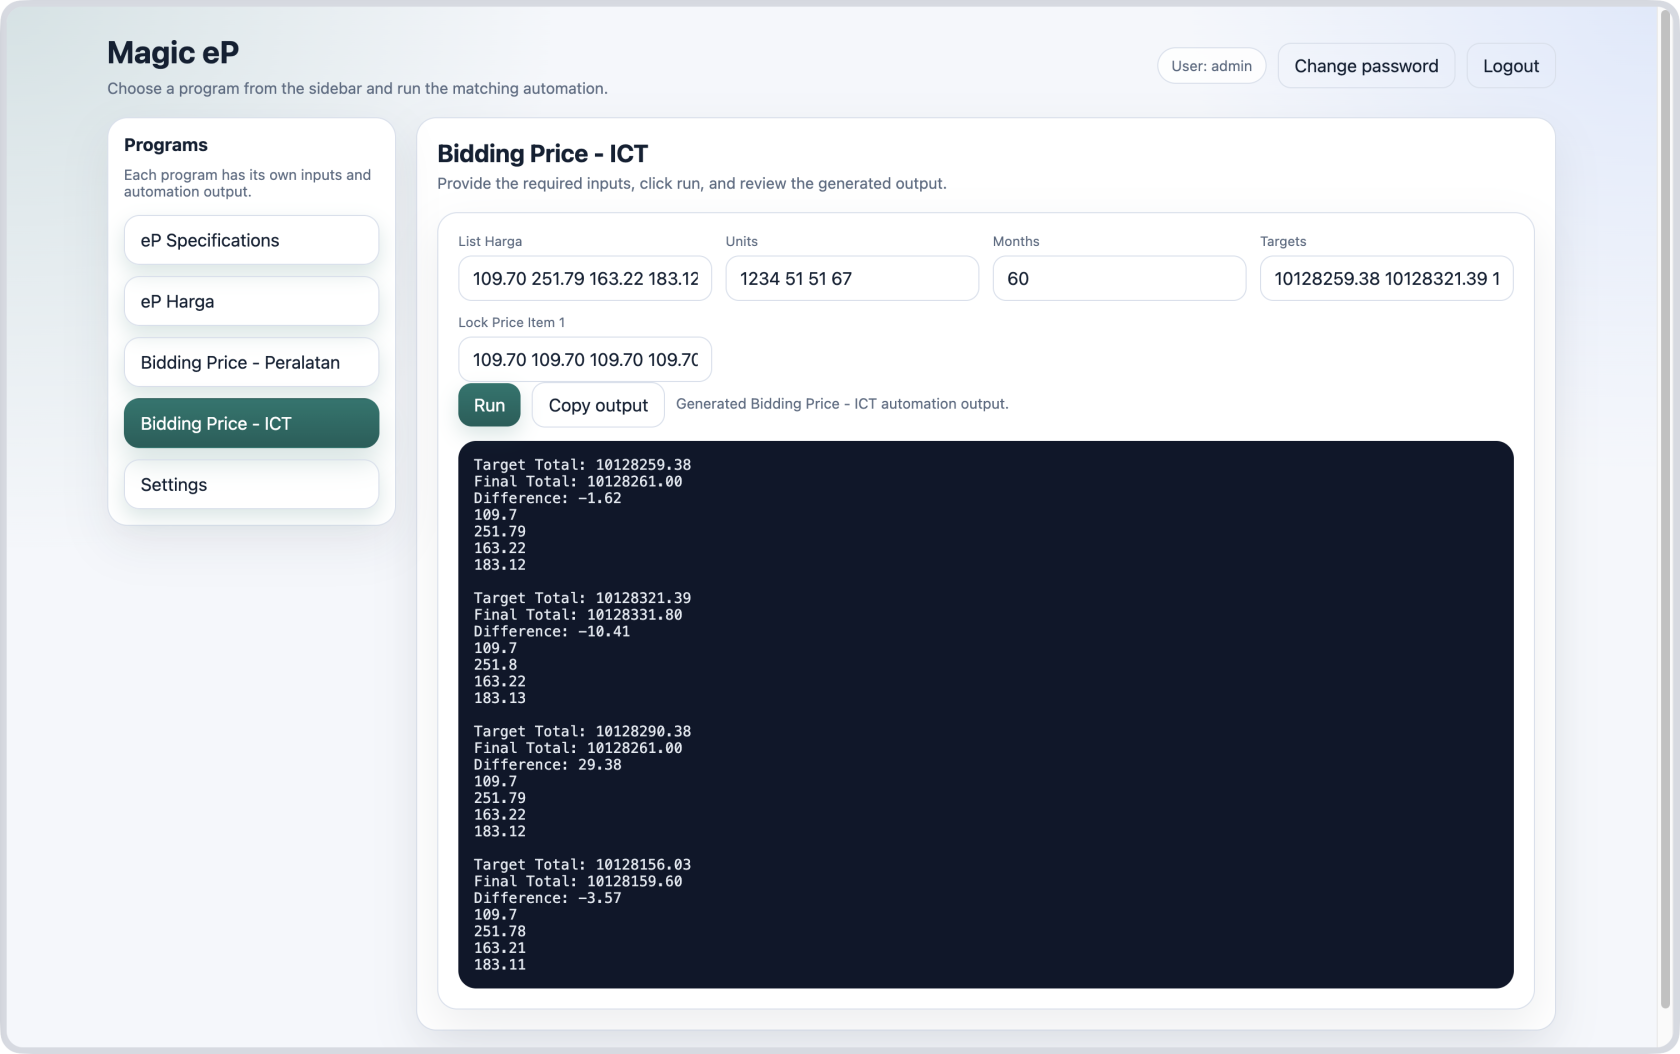Click the 'List Harga' field label

click(490, 241)
